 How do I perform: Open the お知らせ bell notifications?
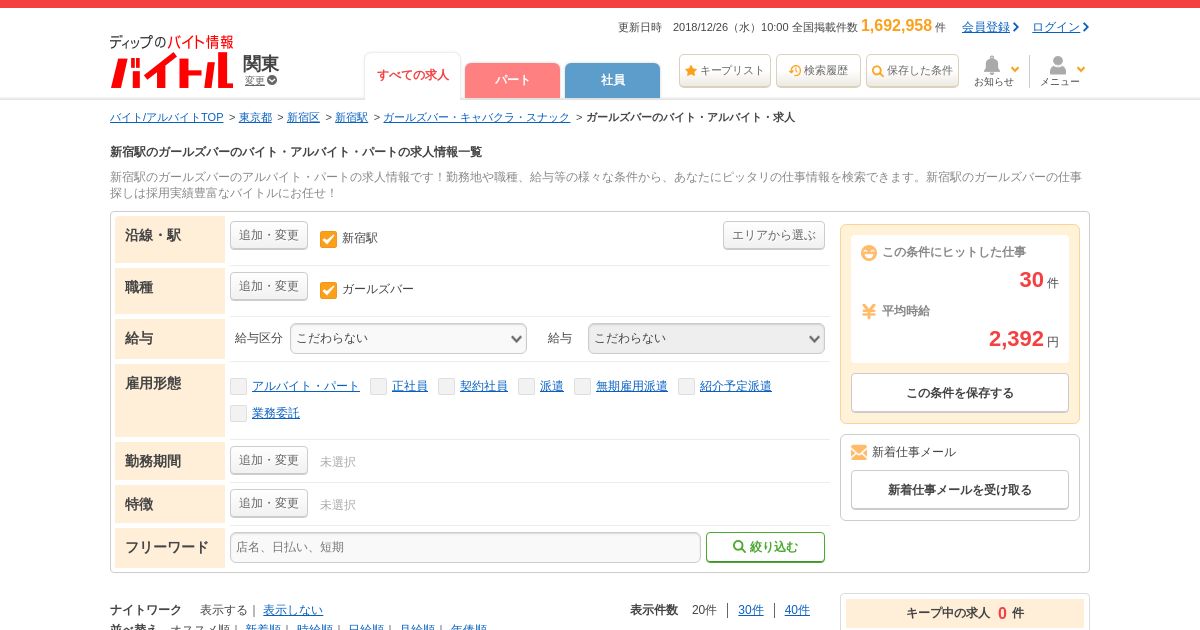click(x=992, y=66)
